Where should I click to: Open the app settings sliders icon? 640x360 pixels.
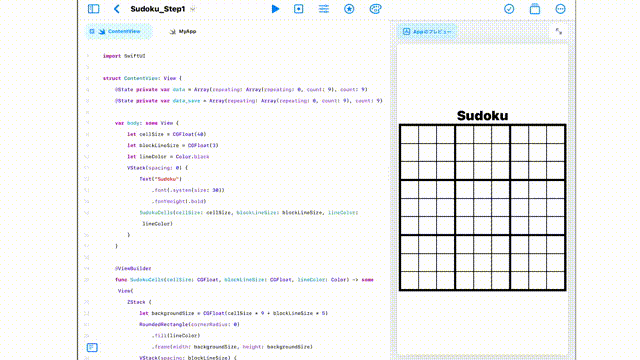[x=324, y=9]
